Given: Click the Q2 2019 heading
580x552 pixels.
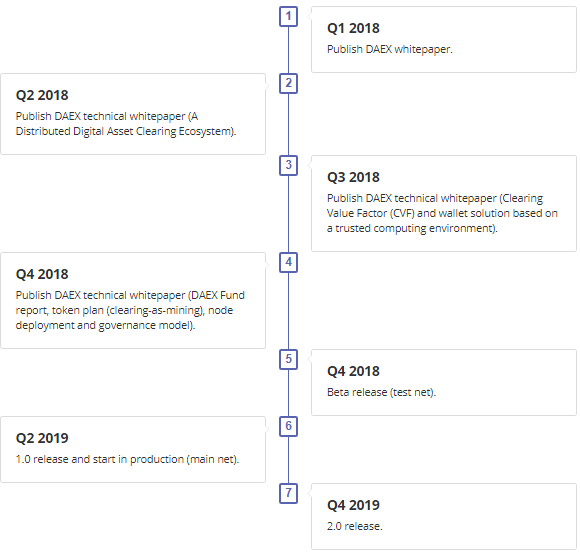Looking at the screenshot, I should click(x=42, y=438).
